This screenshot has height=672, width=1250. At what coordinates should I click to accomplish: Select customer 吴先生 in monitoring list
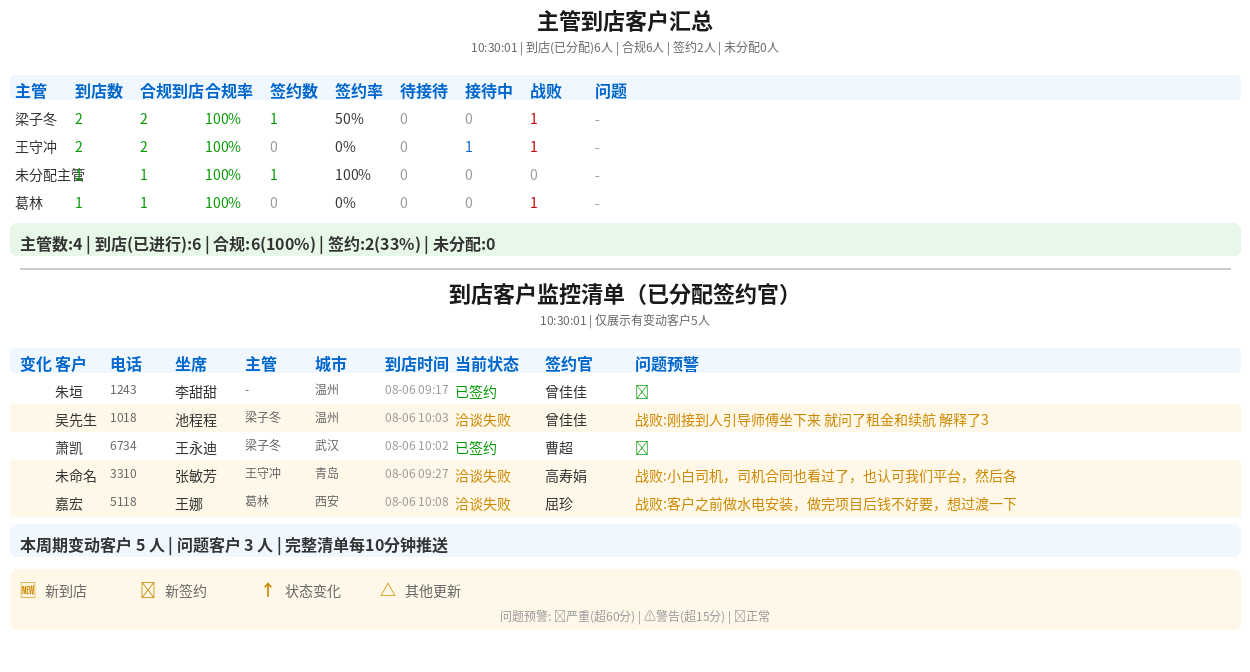76,420
